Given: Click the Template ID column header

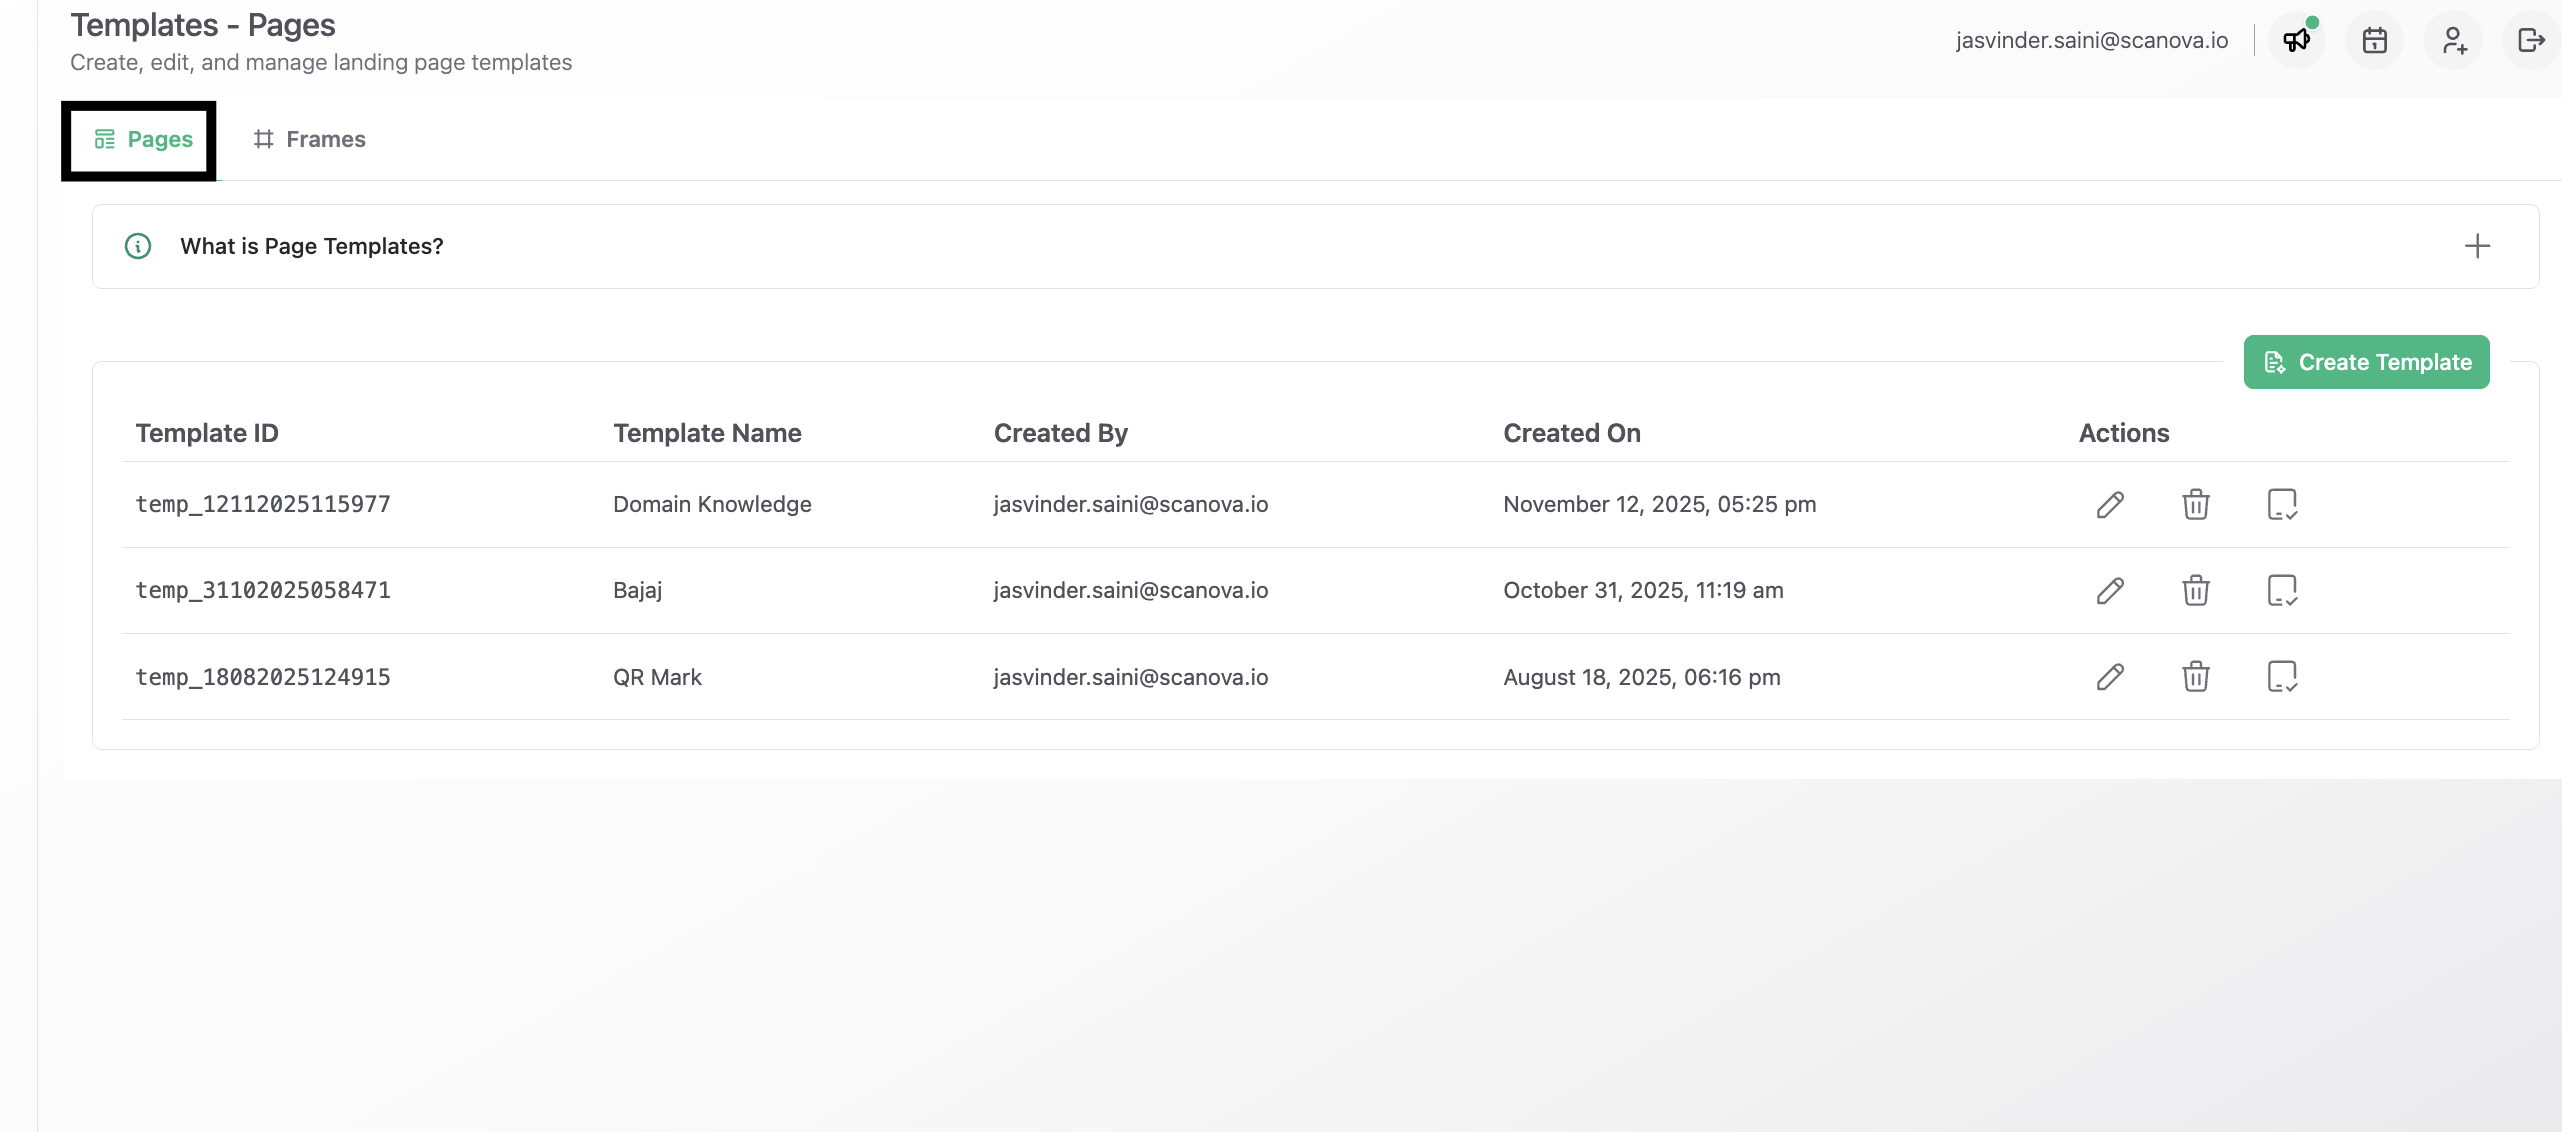Looking at the screenshot, I should 207,433.
